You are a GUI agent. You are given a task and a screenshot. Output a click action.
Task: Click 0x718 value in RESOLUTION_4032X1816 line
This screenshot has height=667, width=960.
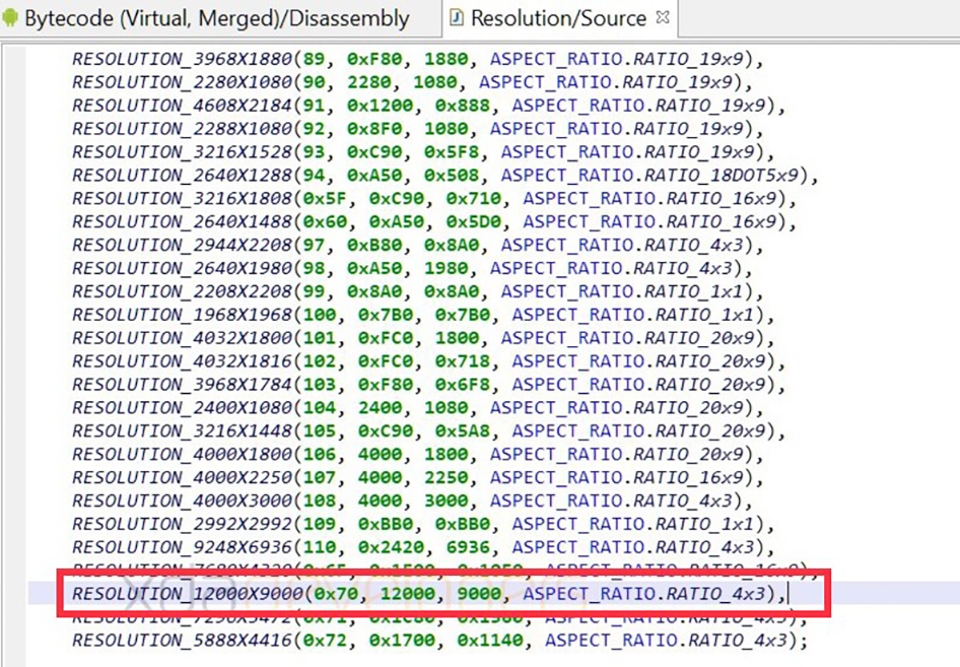point(463,362)
